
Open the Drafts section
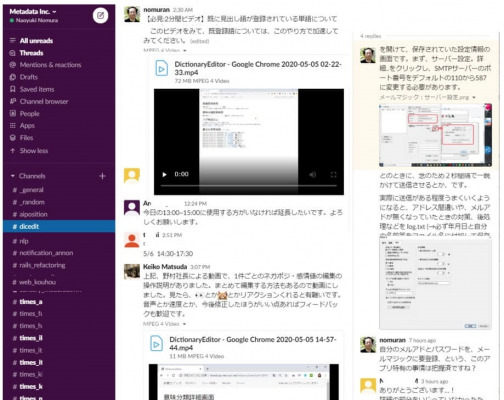(x=29, y=77)
